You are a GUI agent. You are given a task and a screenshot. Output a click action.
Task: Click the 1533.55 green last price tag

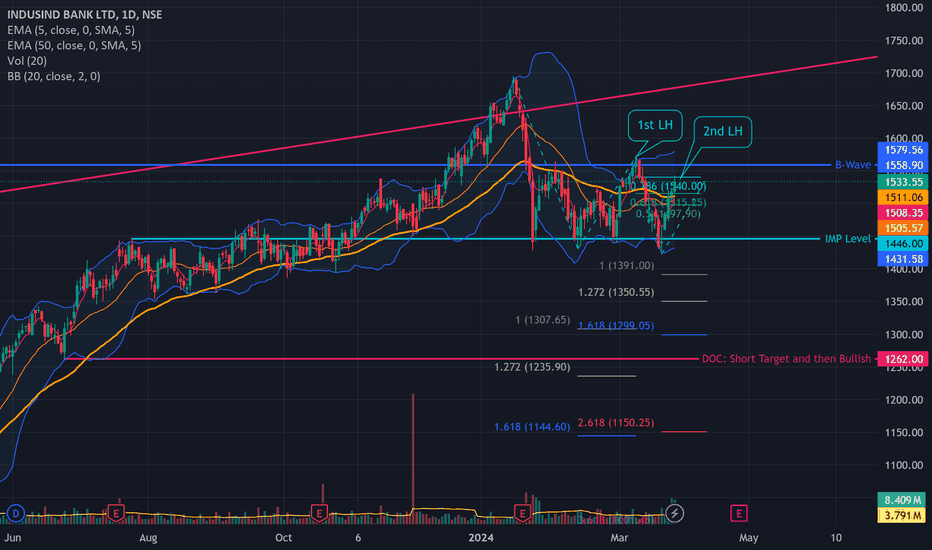[x=903, y=182]
